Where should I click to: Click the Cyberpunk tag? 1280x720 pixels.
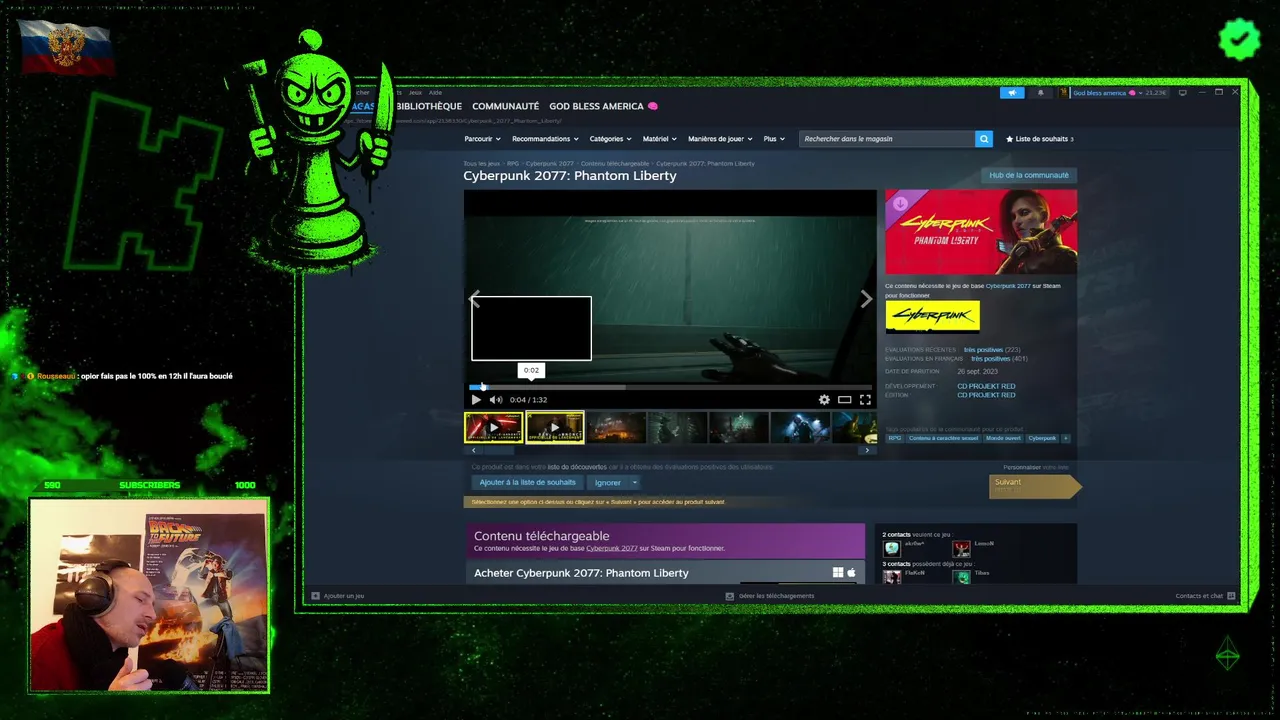click(1042, 438)
